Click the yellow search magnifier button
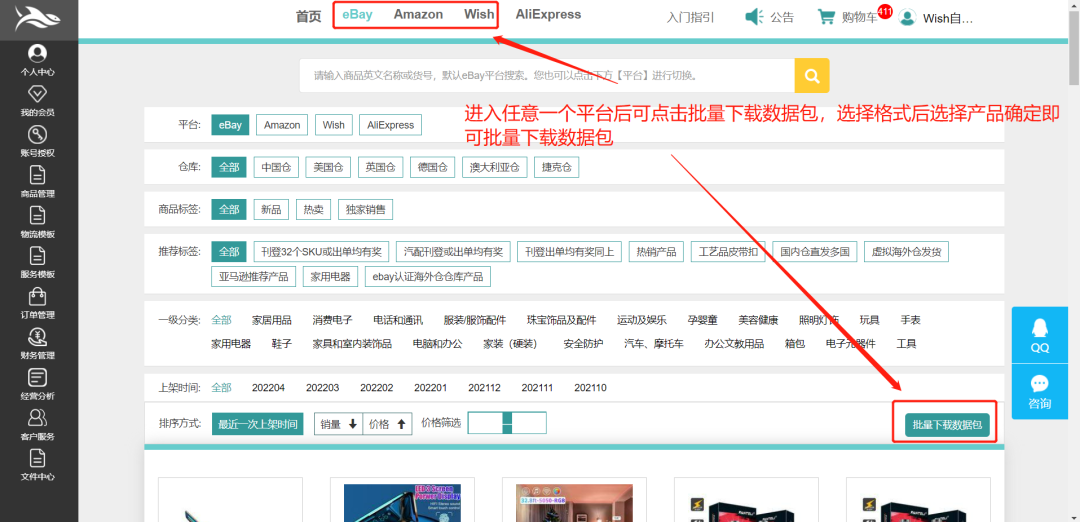This screenshot has height=522, width=1080. 812,75
